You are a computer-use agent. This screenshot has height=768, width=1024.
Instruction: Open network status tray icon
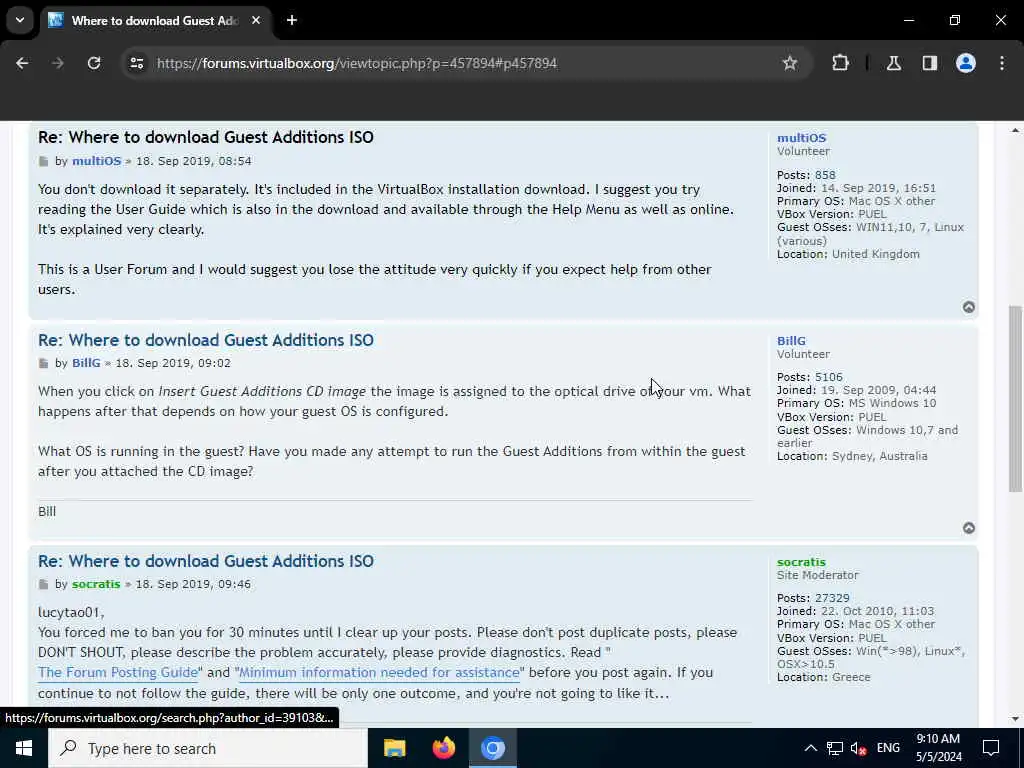coord(834,748)
